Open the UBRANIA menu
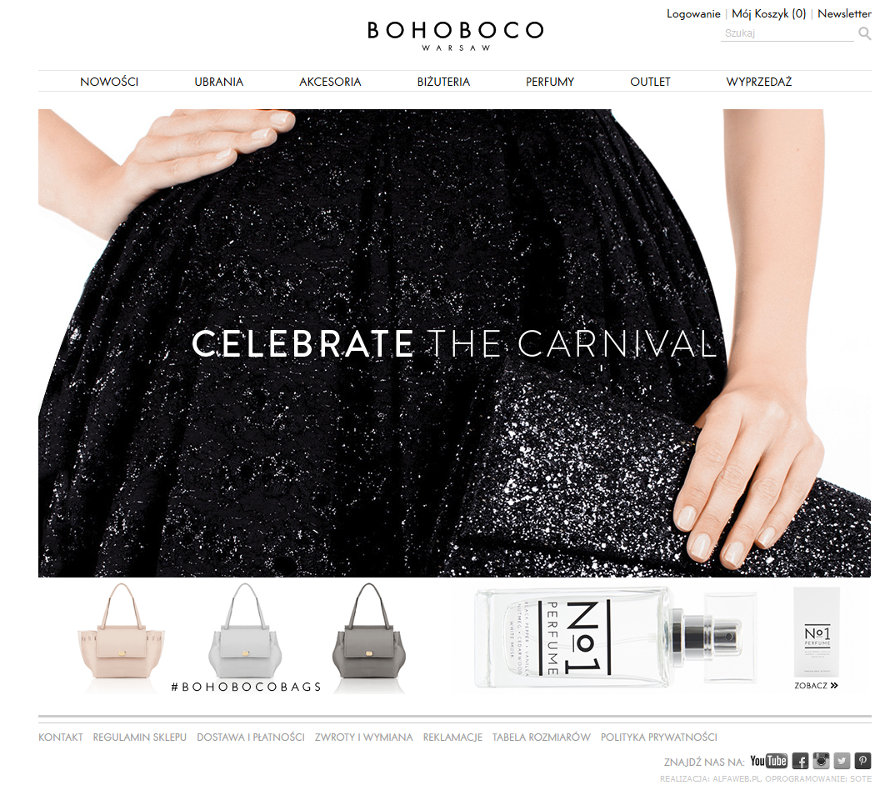 point(219,82)
